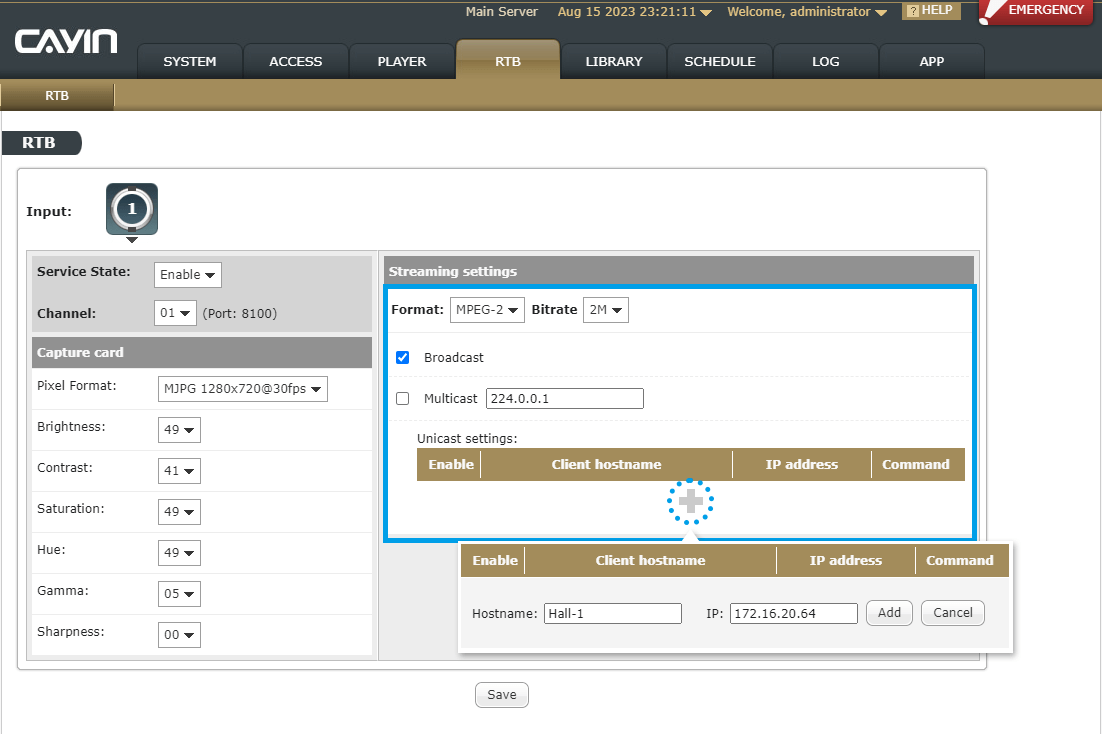Open HELP button icon
Screen dimensions: 1102x734
point(931,11)
